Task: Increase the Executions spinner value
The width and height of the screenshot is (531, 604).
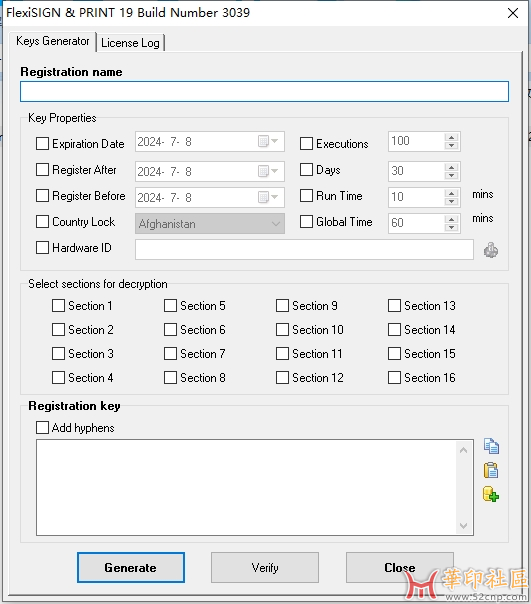Action: pos(451,137)
